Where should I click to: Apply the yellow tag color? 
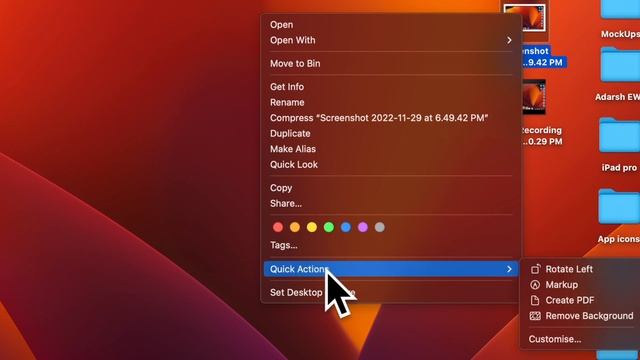coord(312,227)
